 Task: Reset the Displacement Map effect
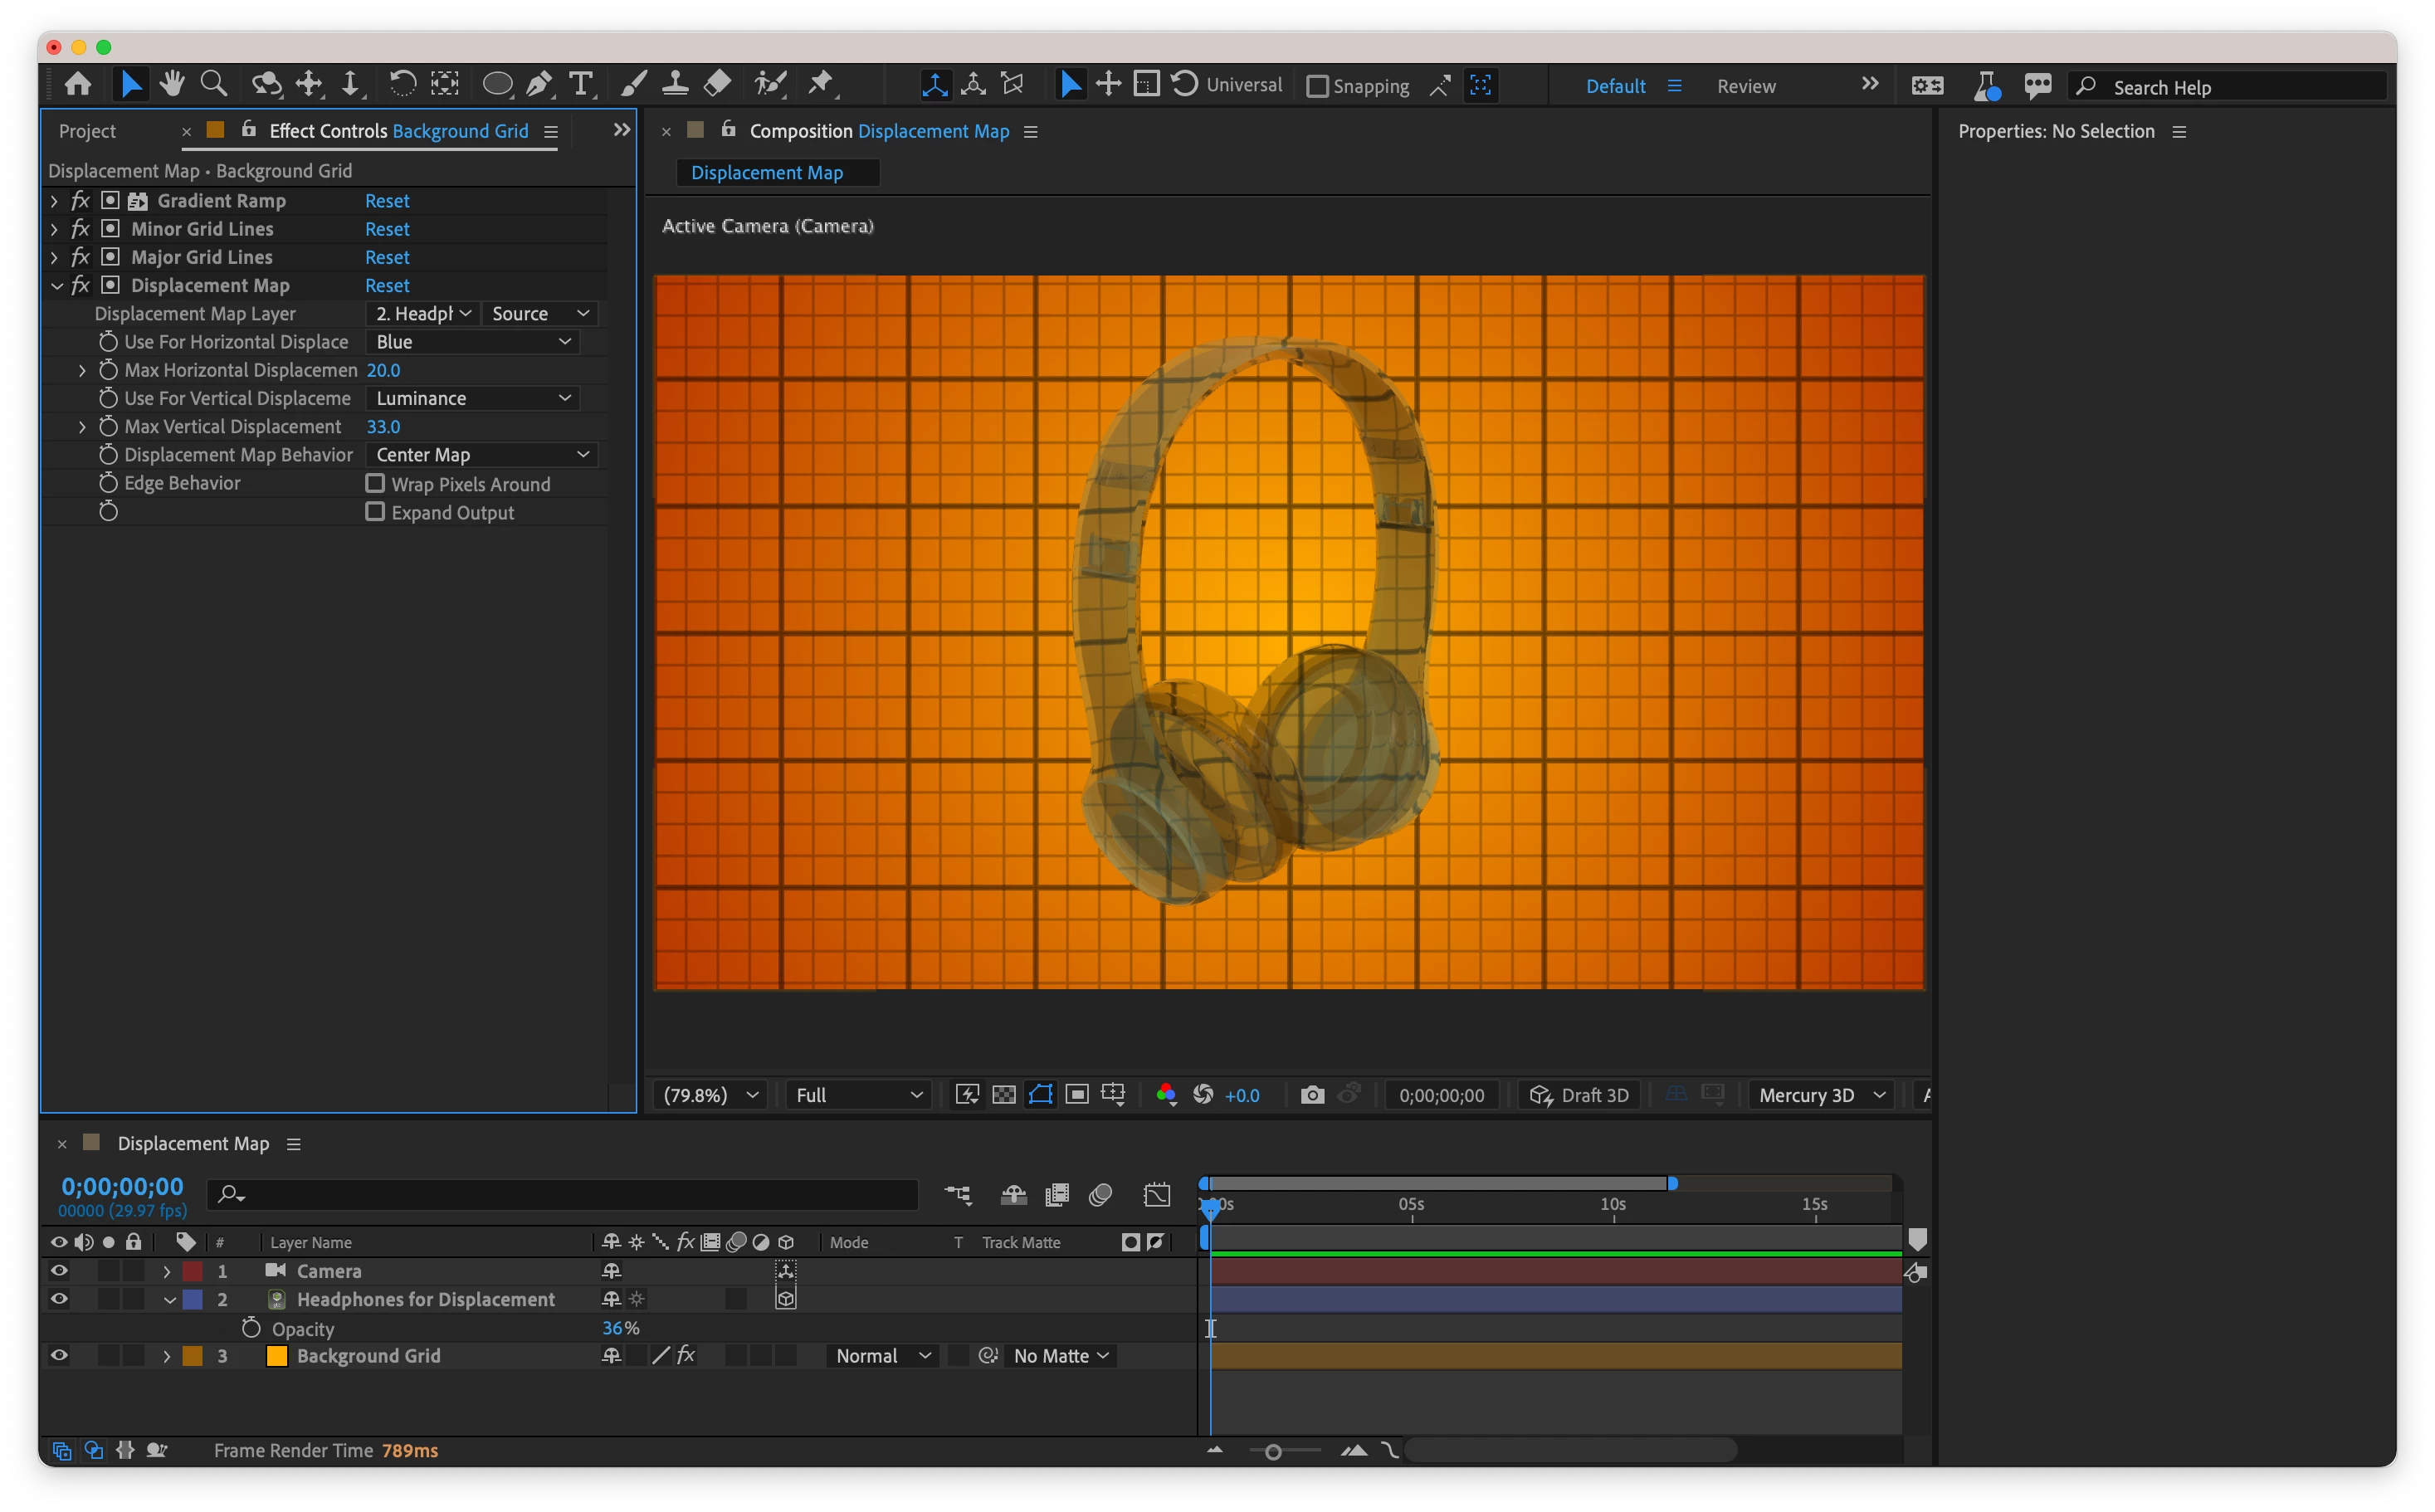(x=387, y=286)
